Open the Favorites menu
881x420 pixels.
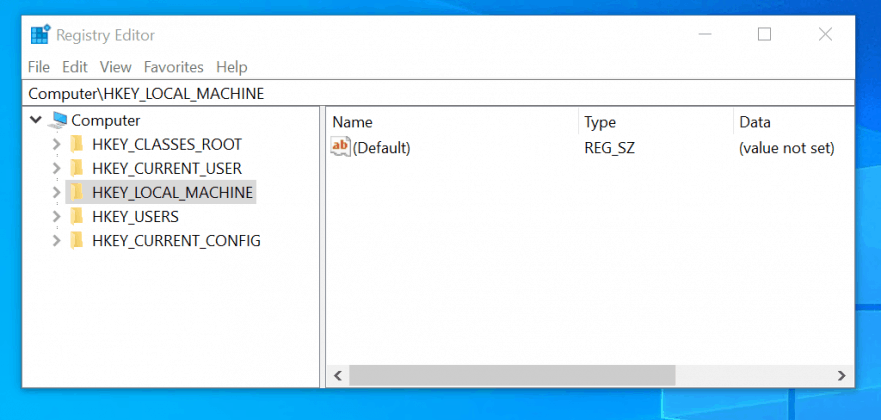(x=173, y=67)
